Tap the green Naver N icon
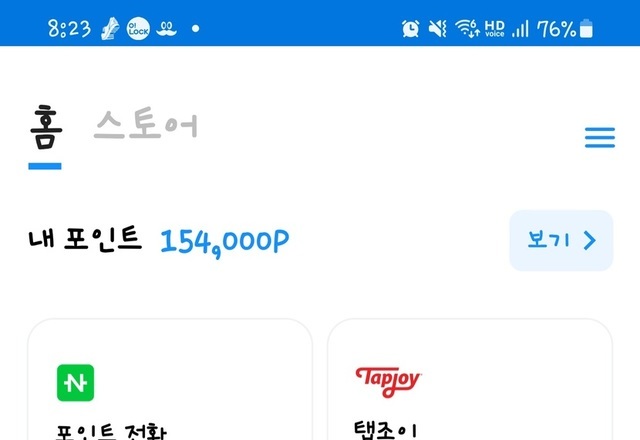The width and height of the screenshot is (640, 440). [76, 383]
